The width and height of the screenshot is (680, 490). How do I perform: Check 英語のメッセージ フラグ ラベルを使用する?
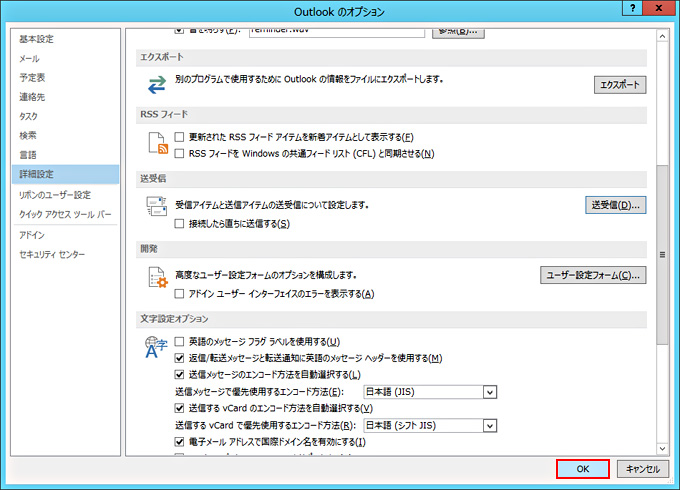(180, 342)
